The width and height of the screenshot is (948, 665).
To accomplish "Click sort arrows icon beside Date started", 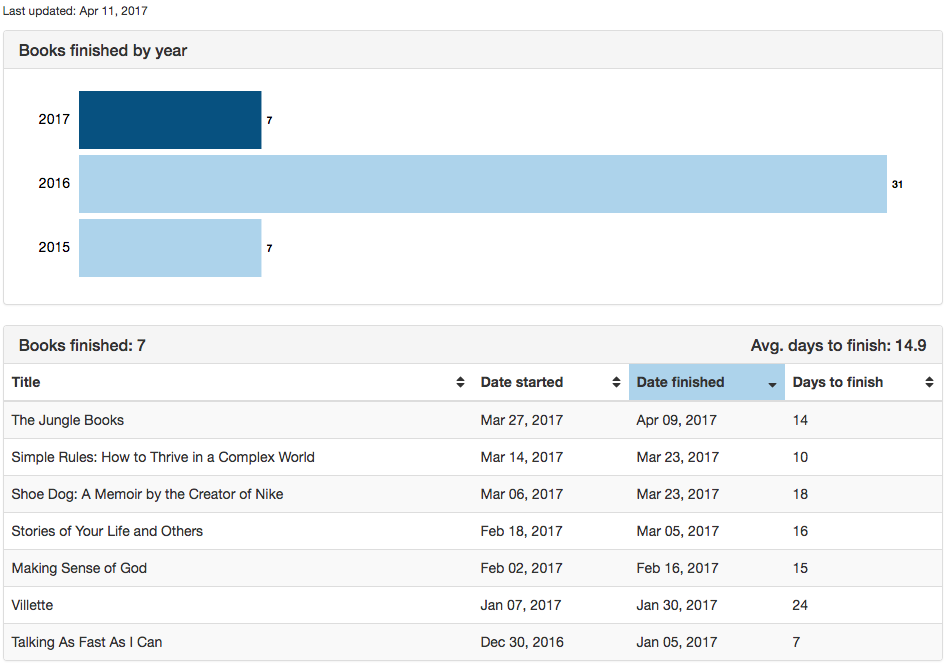I will point(616,382).
